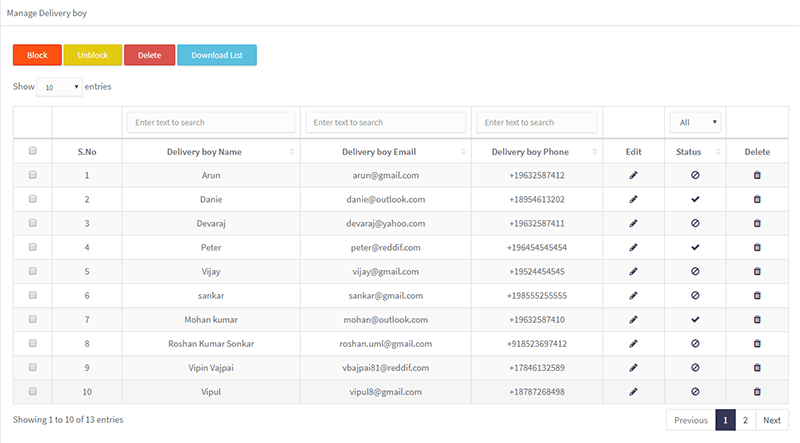800x443 pixels.
Task: Delete Devaraj's record via trash icon
Action: [x=757, y=223]
